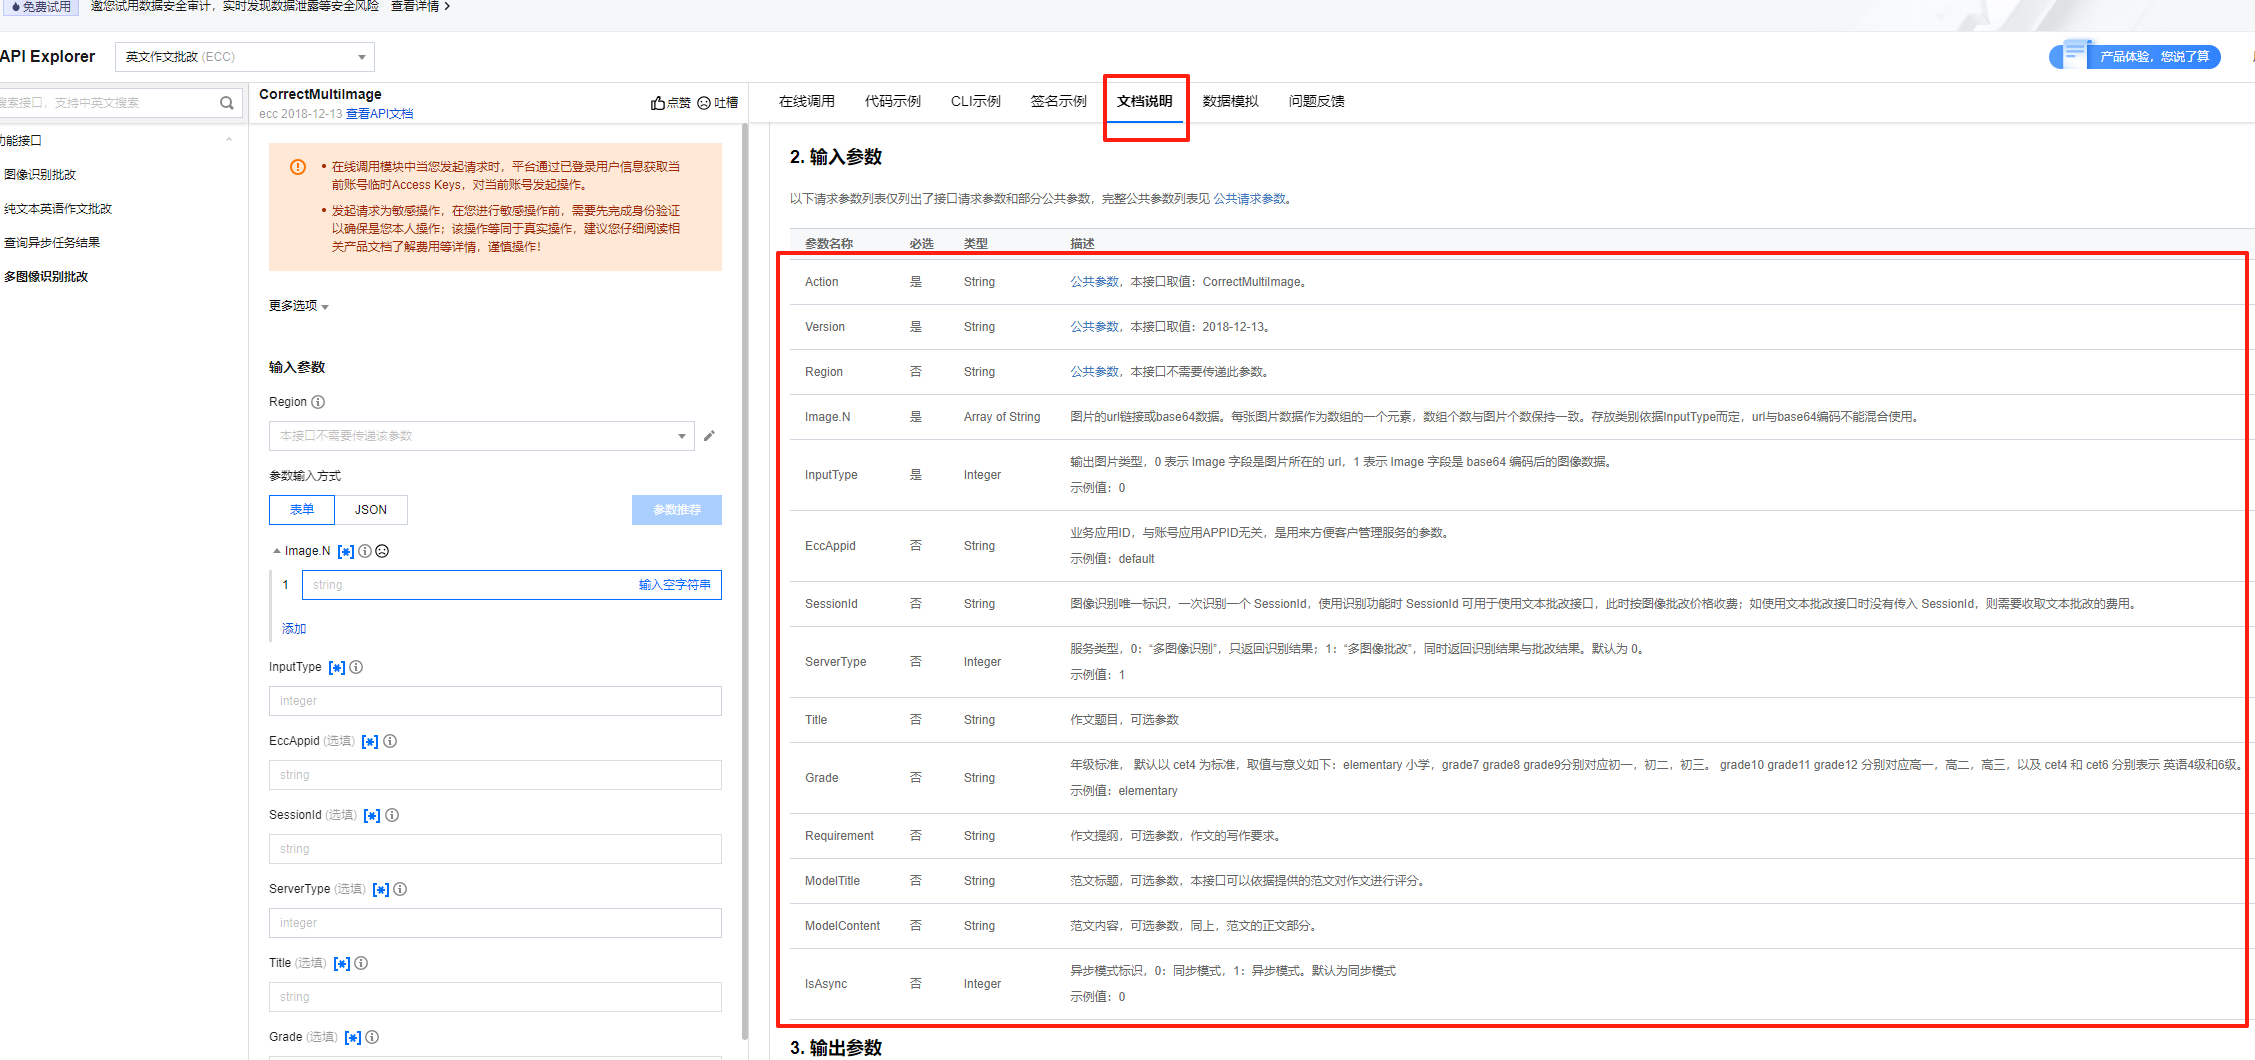The width and height of the screenshot is (2255, 1060).
Task: Click the search magnifier icon in sidebar
Action: coord(227,103)
